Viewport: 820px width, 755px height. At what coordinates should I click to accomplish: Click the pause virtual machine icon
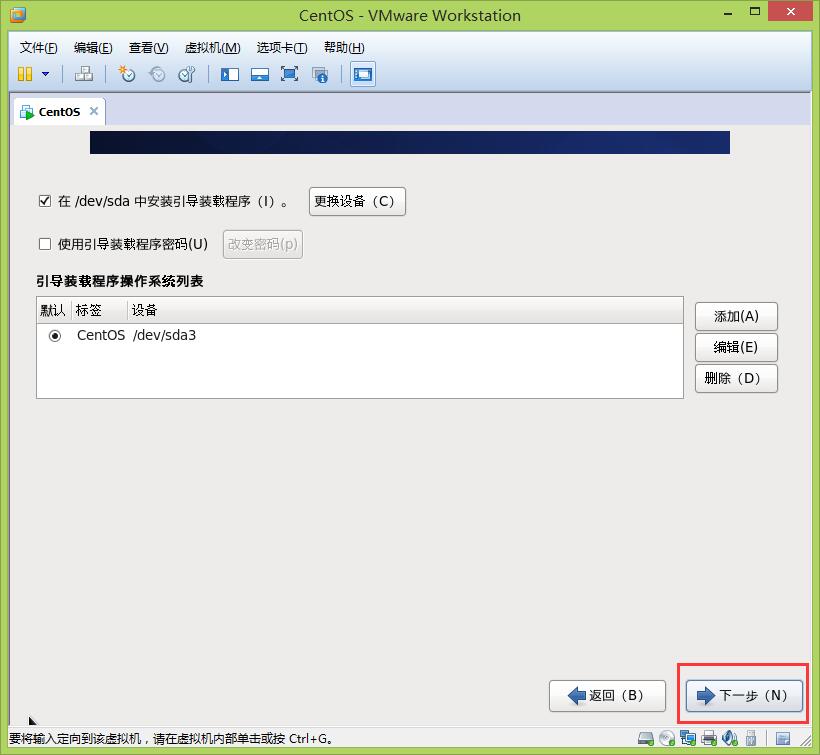[25, 74]
